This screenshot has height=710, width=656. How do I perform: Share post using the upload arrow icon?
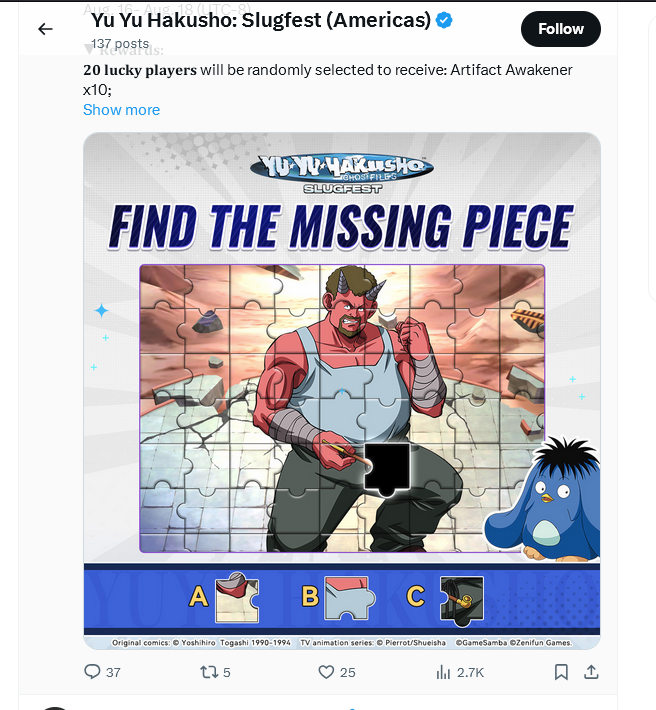pyautogui.click(x=591, y=672)
